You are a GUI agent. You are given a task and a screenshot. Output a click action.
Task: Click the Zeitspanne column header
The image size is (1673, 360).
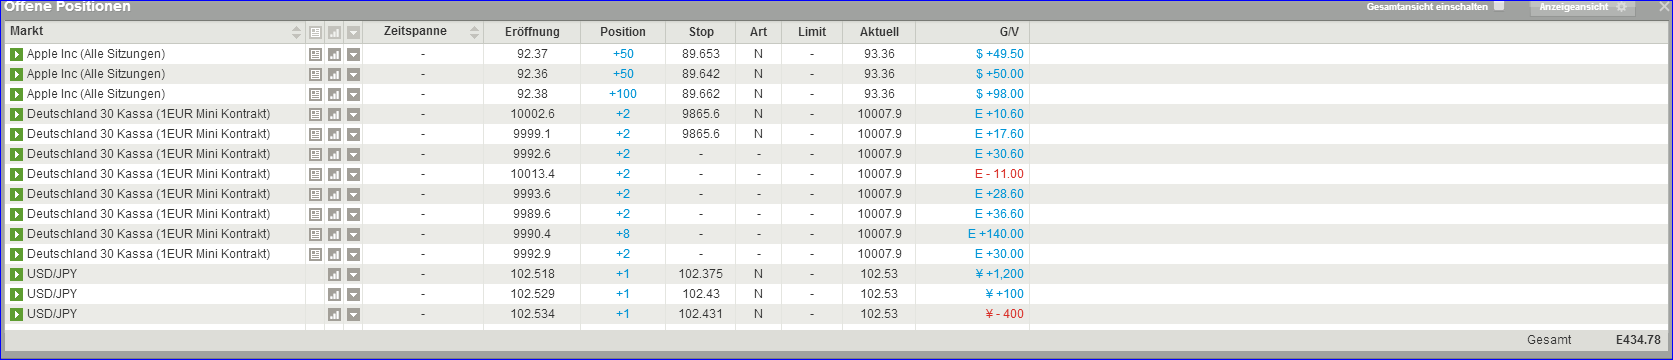click(x=415, y=32)
